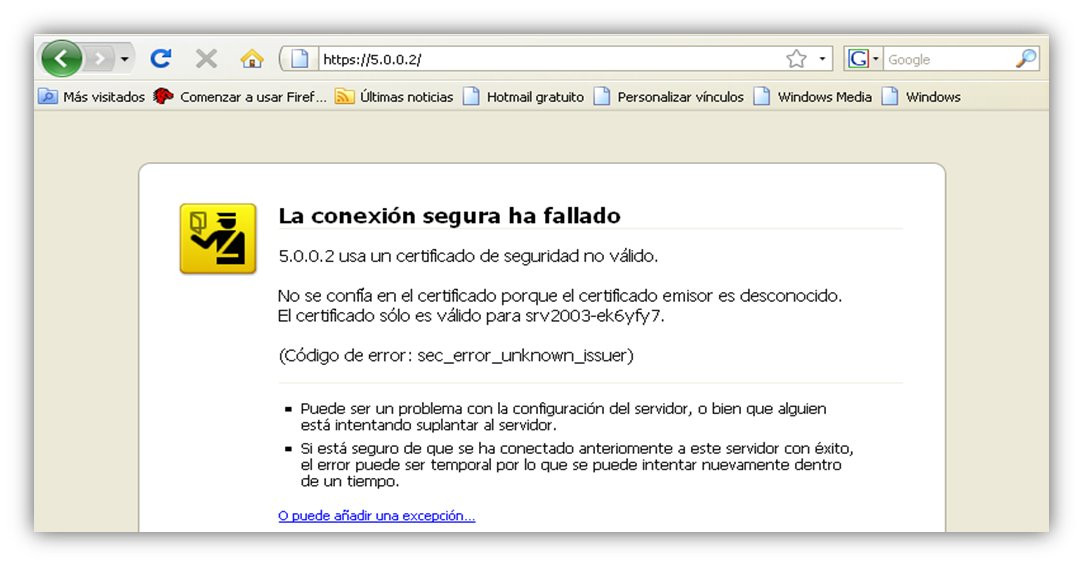1083x566 pixels.
Task: Click the heading La conexión segura ha fallado
Action: (x=449, y=216)
